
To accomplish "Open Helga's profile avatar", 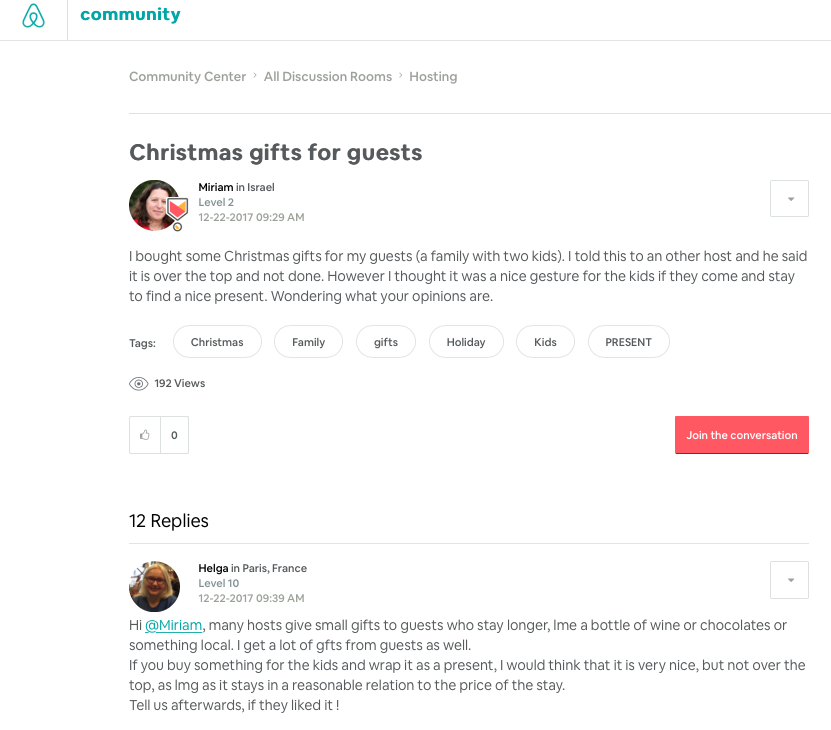I will [154, 586].
